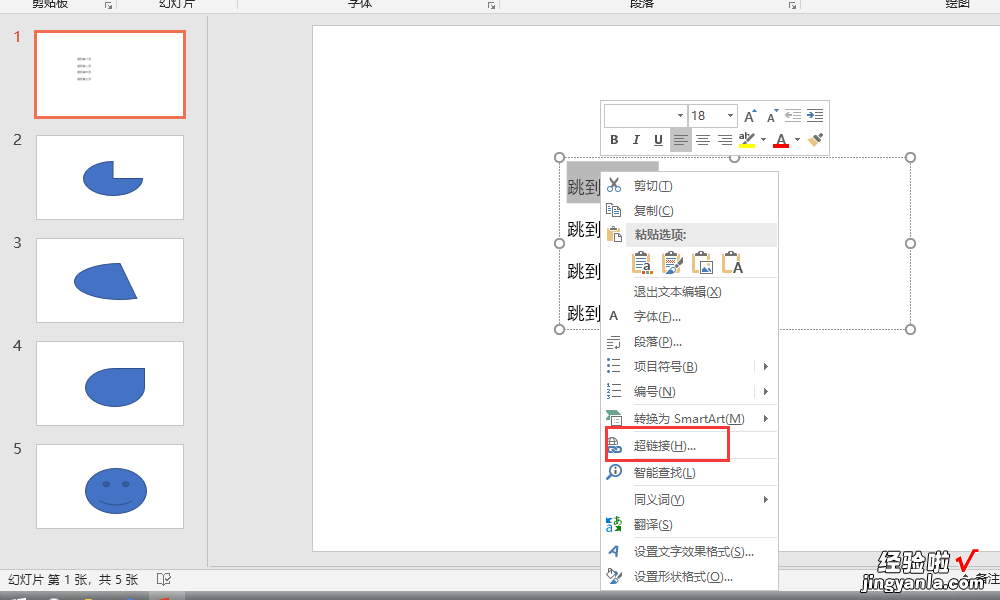Click the SmartArt convert icon
This screenshot has width=1000, height=600.
coord(614,418)
